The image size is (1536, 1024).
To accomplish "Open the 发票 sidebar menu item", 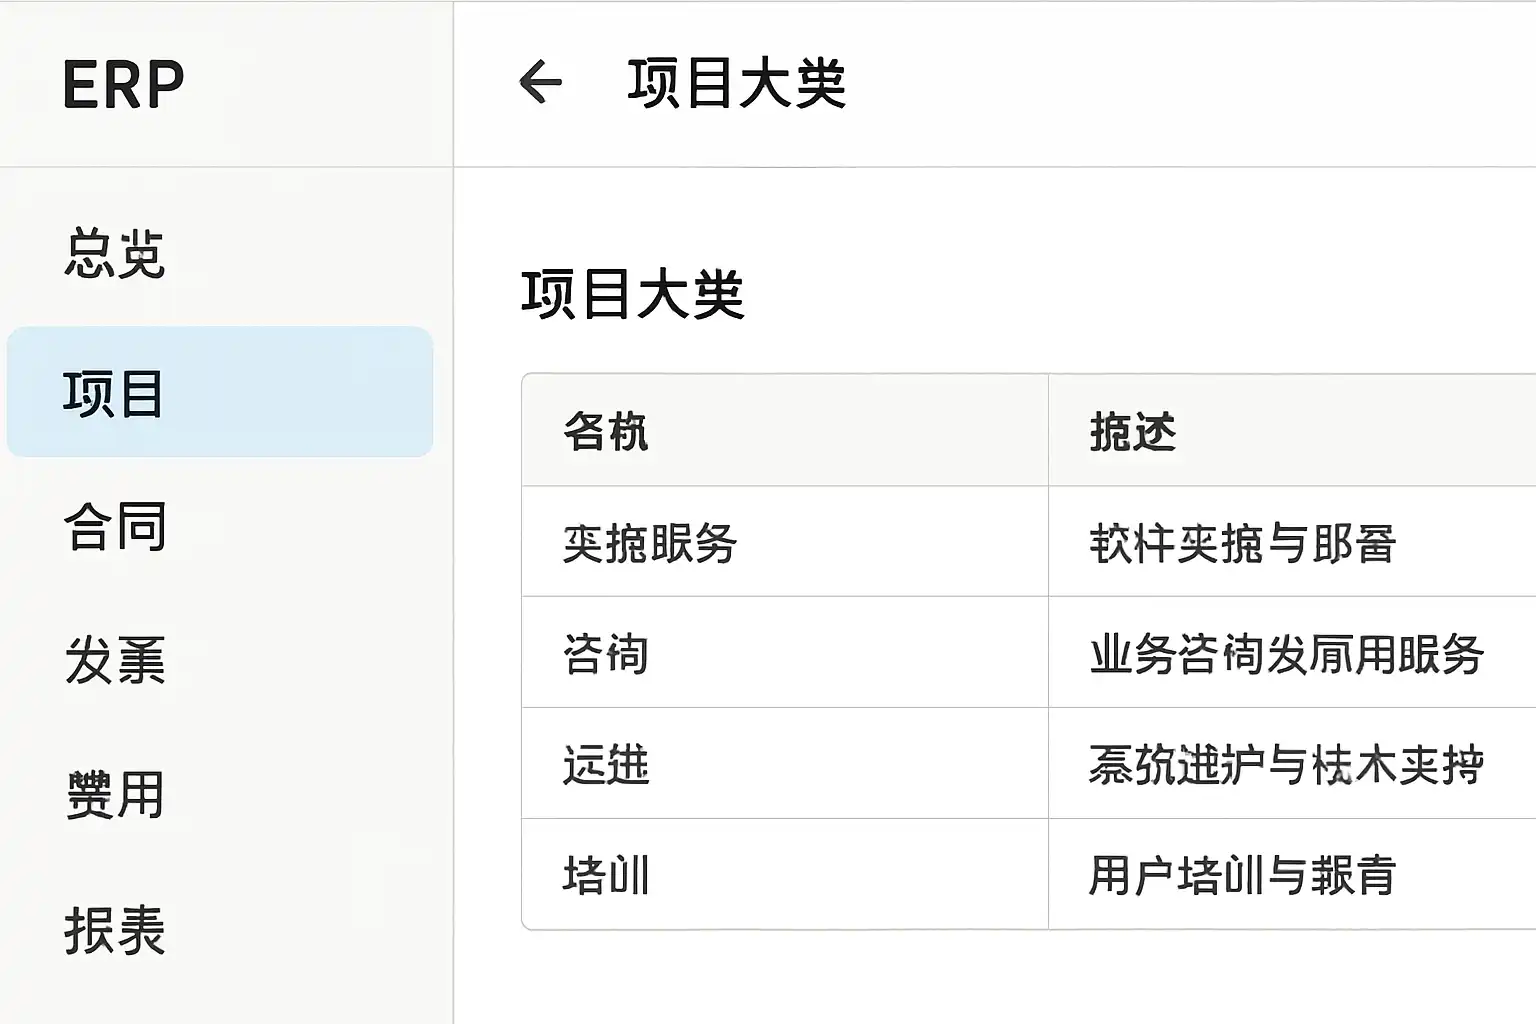I will coord(115,660).
